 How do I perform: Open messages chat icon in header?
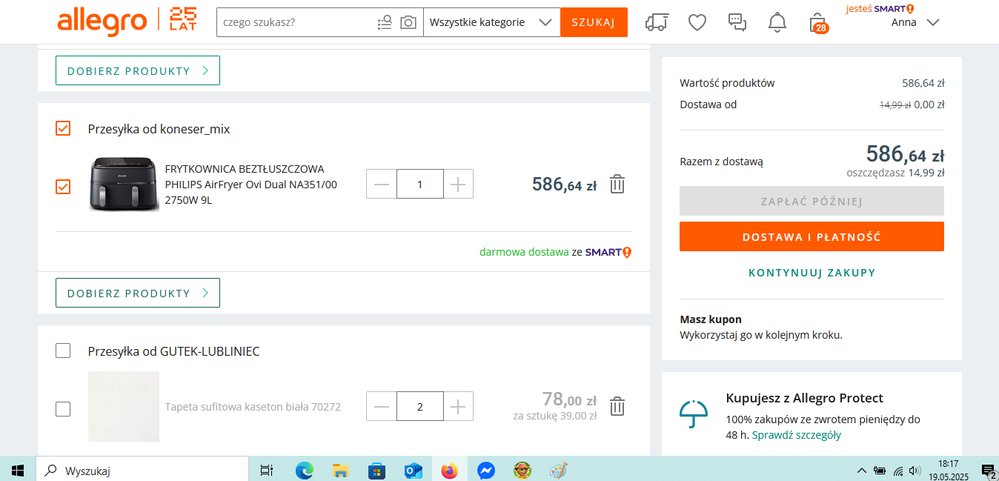click(737, 22)
